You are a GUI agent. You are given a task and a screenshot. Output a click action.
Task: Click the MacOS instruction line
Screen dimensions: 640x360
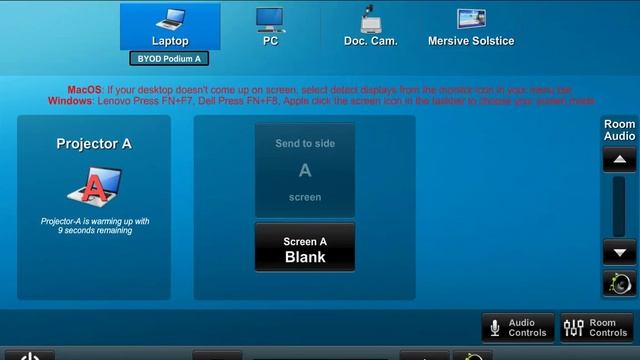320,89
